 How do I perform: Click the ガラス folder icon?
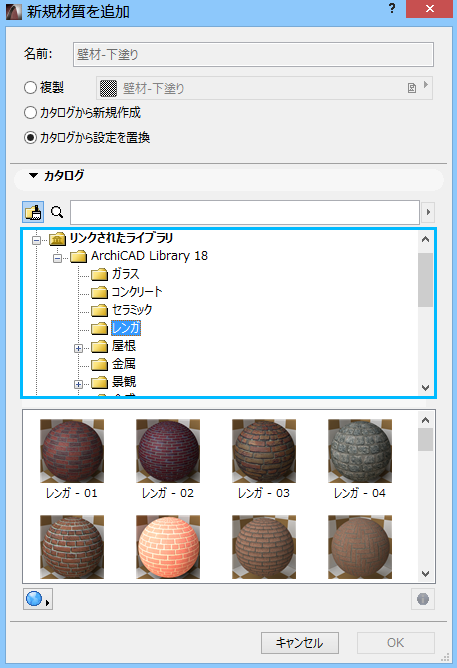(x=99, y=274)
